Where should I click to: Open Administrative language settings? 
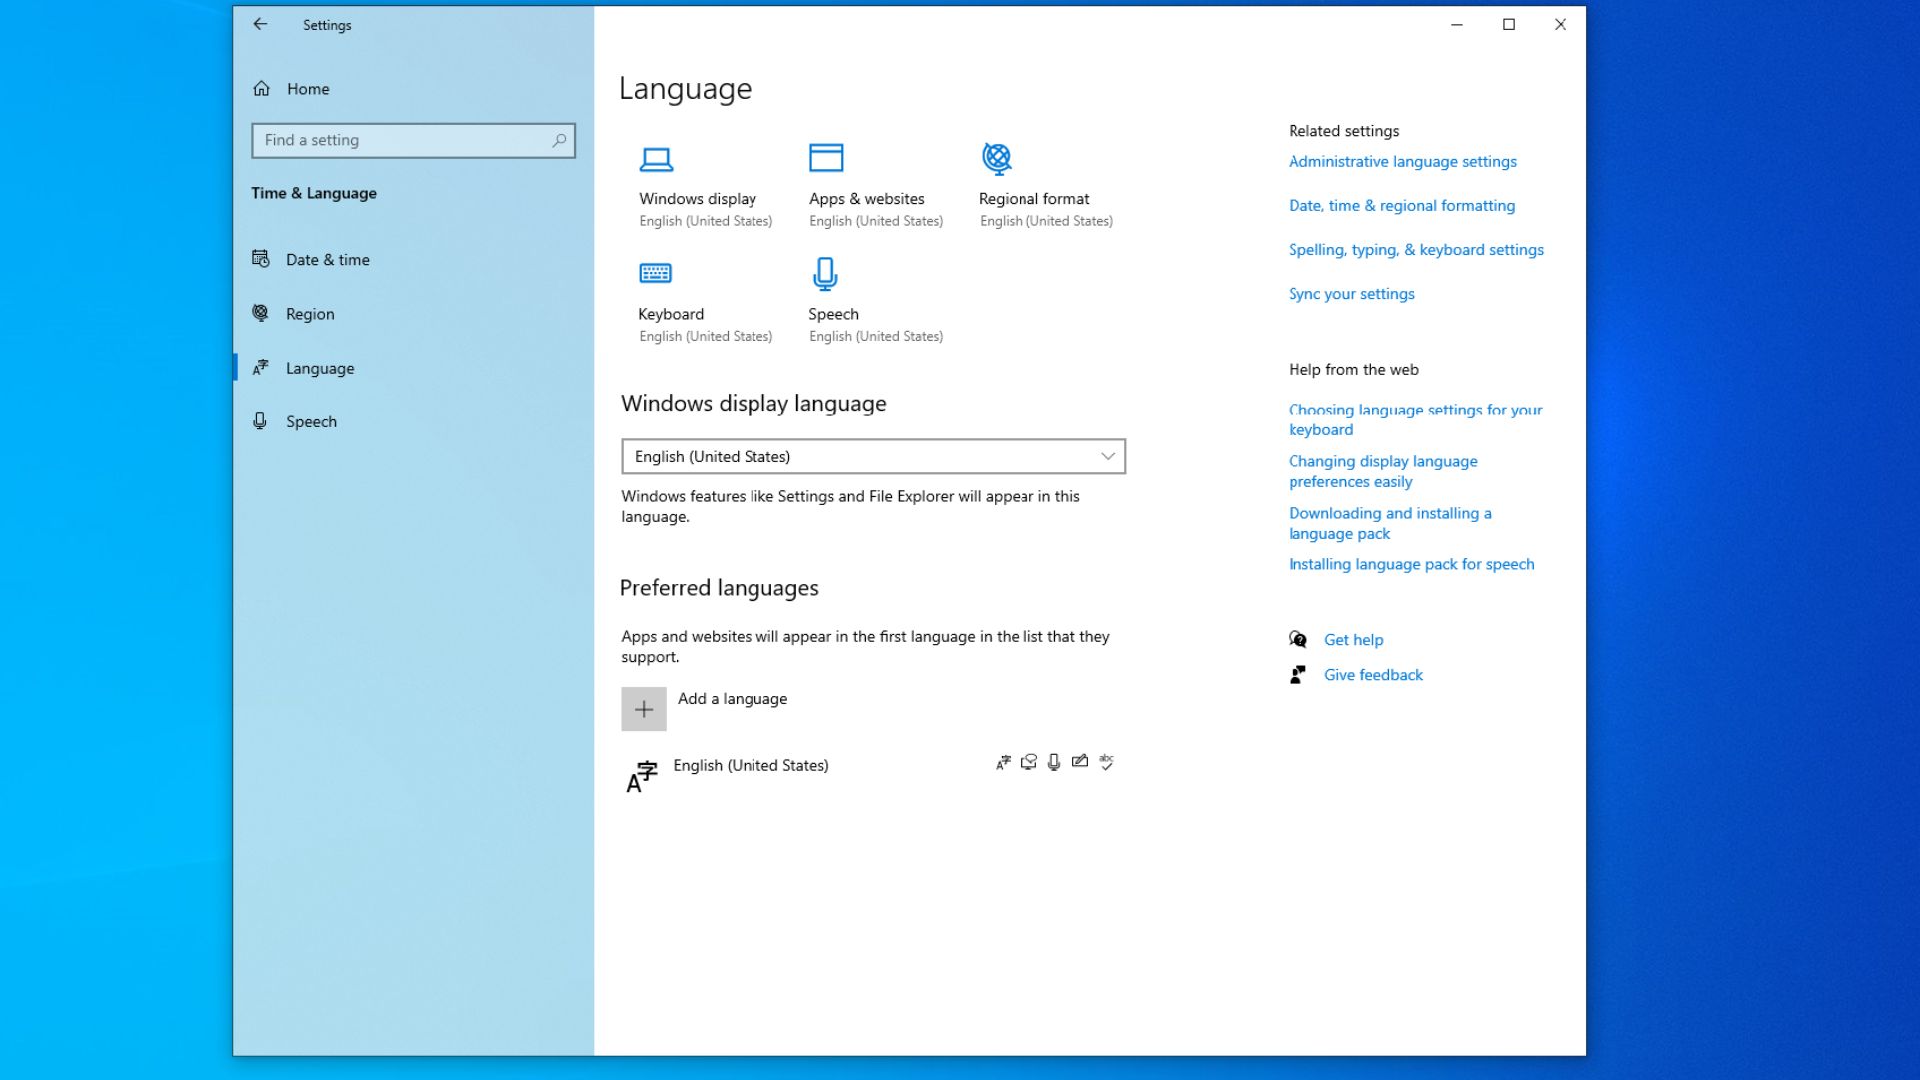(x=1402, y=161)
